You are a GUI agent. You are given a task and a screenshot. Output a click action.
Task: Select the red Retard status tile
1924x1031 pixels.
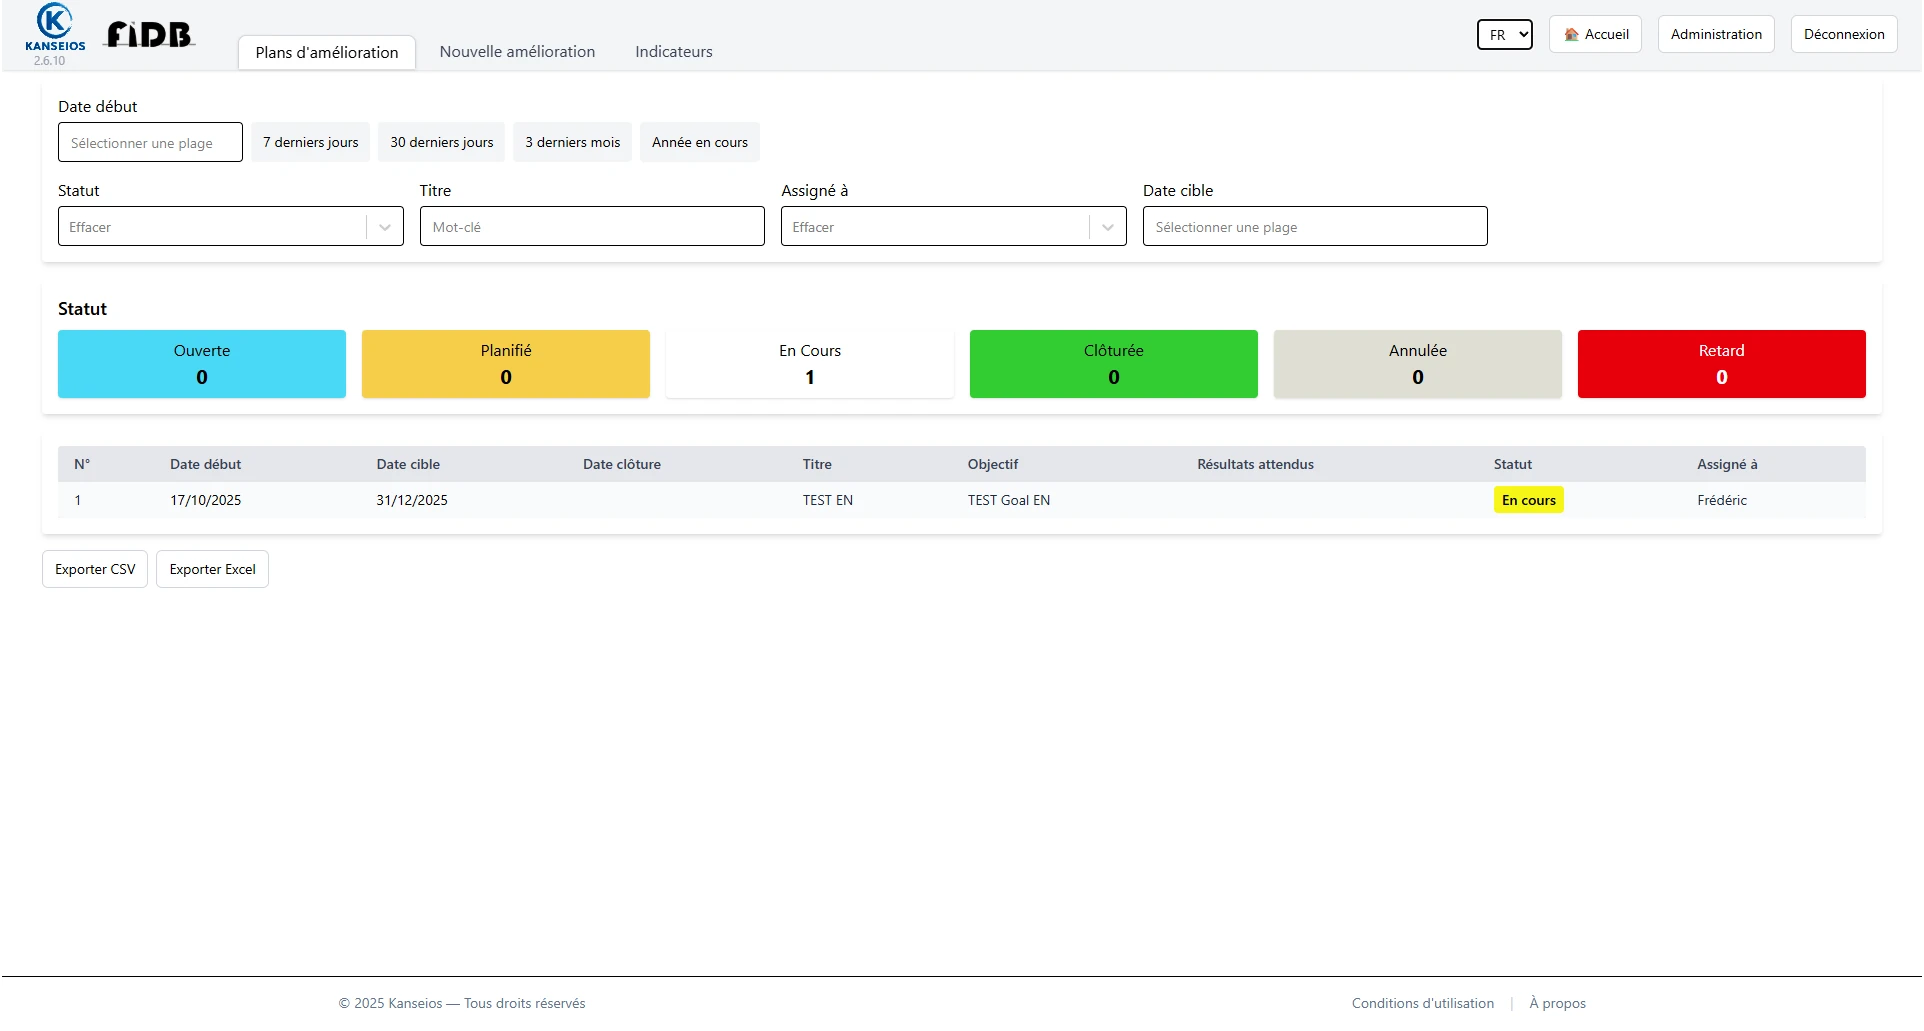click(1721, 364)
